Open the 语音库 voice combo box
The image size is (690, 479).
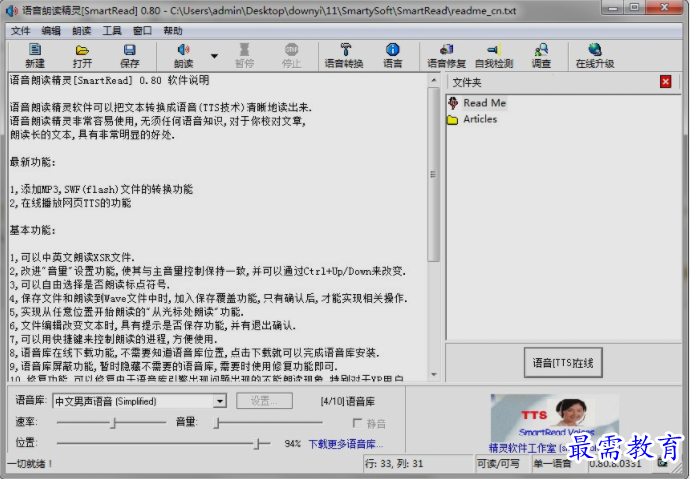(139, 401)
